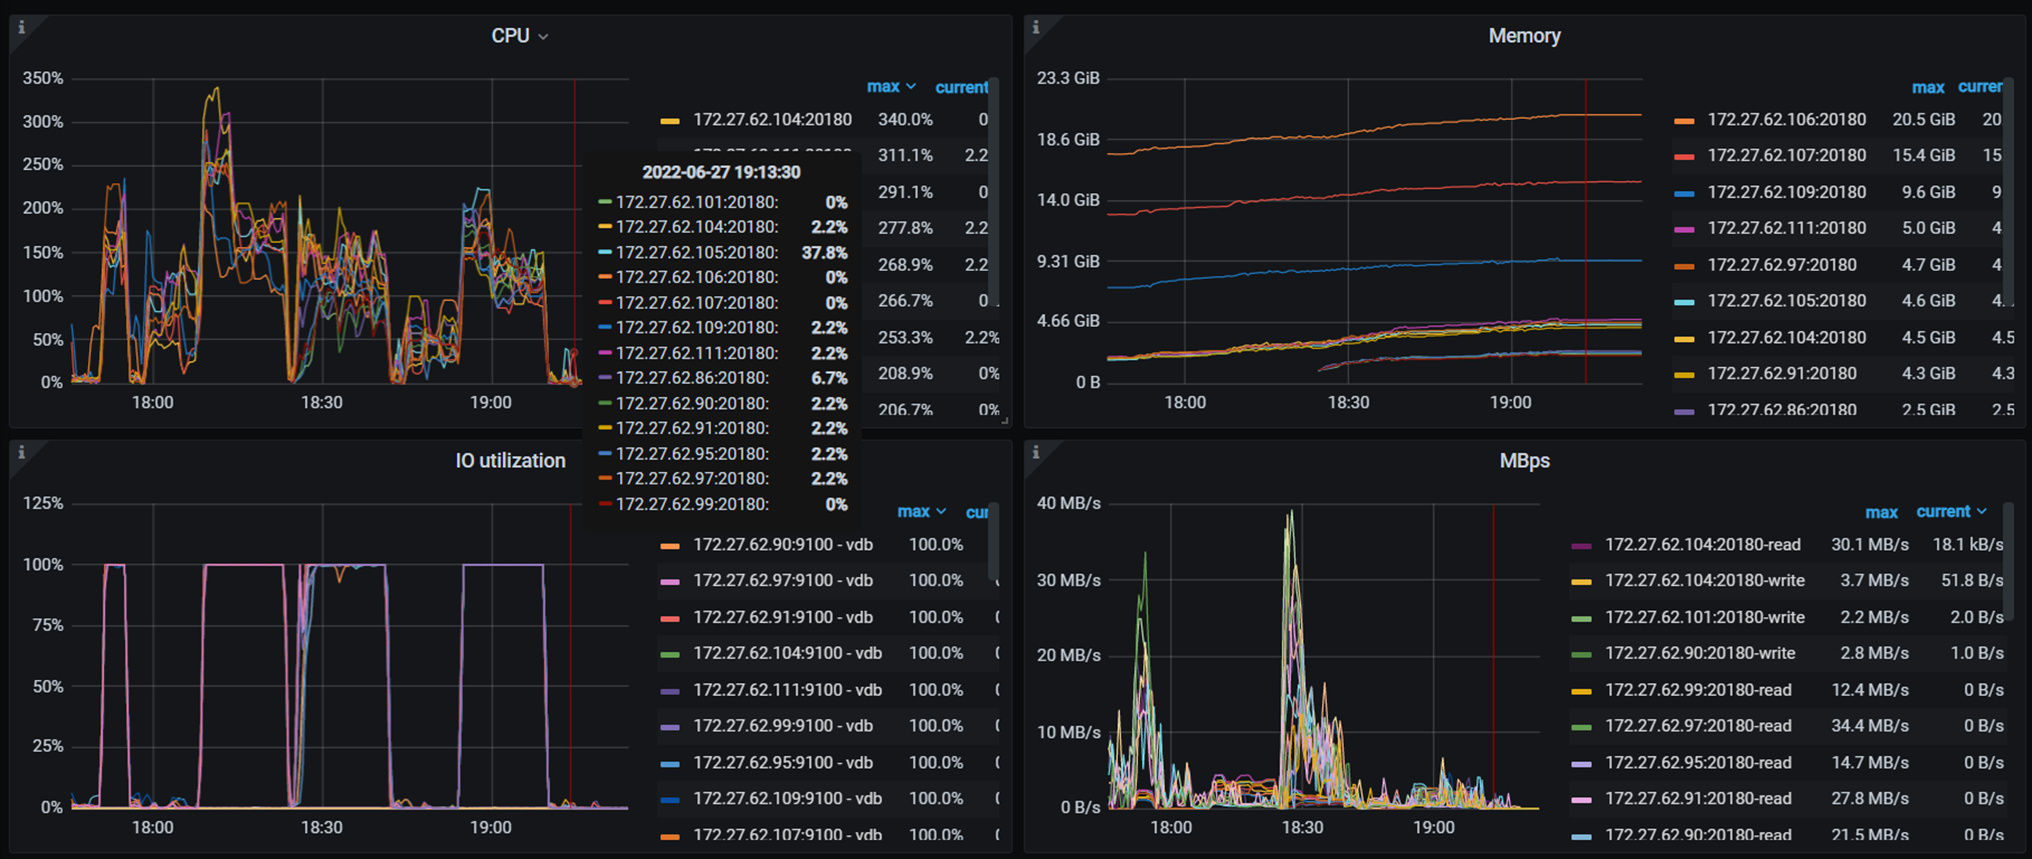The width and height of the screenshot is (2032, 859).
Task: Click the yellow series icon for 172.27.62.104:20180 in CPU legend
Action: [670, 121]
